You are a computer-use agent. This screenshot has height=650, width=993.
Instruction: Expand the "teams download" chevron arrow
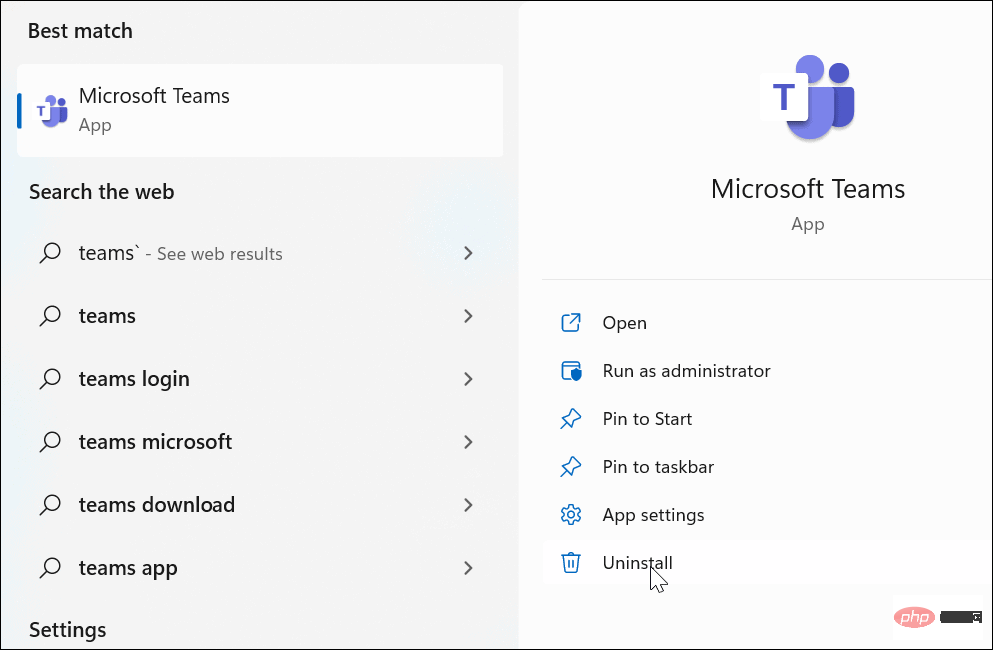pyautogui.click(x=468, y=505)
